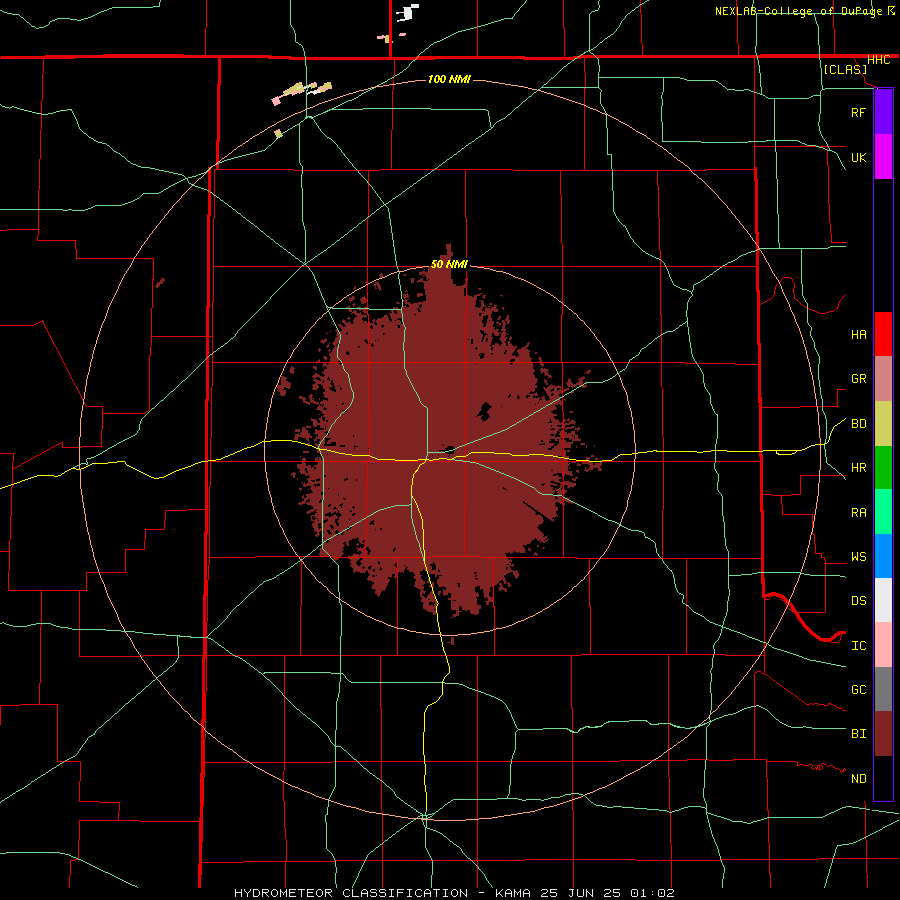Click the 25 JUN 25 date text
The width and height of the screenshot is (900, 900).
pyautogui.click(x=581, y=893)
